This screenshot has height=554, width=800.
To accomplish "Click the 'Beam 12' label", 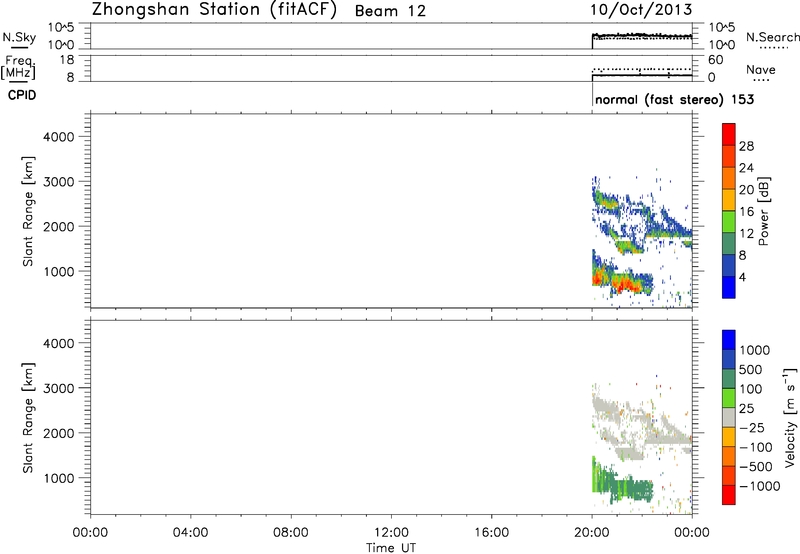I will (x=390, y=11).
